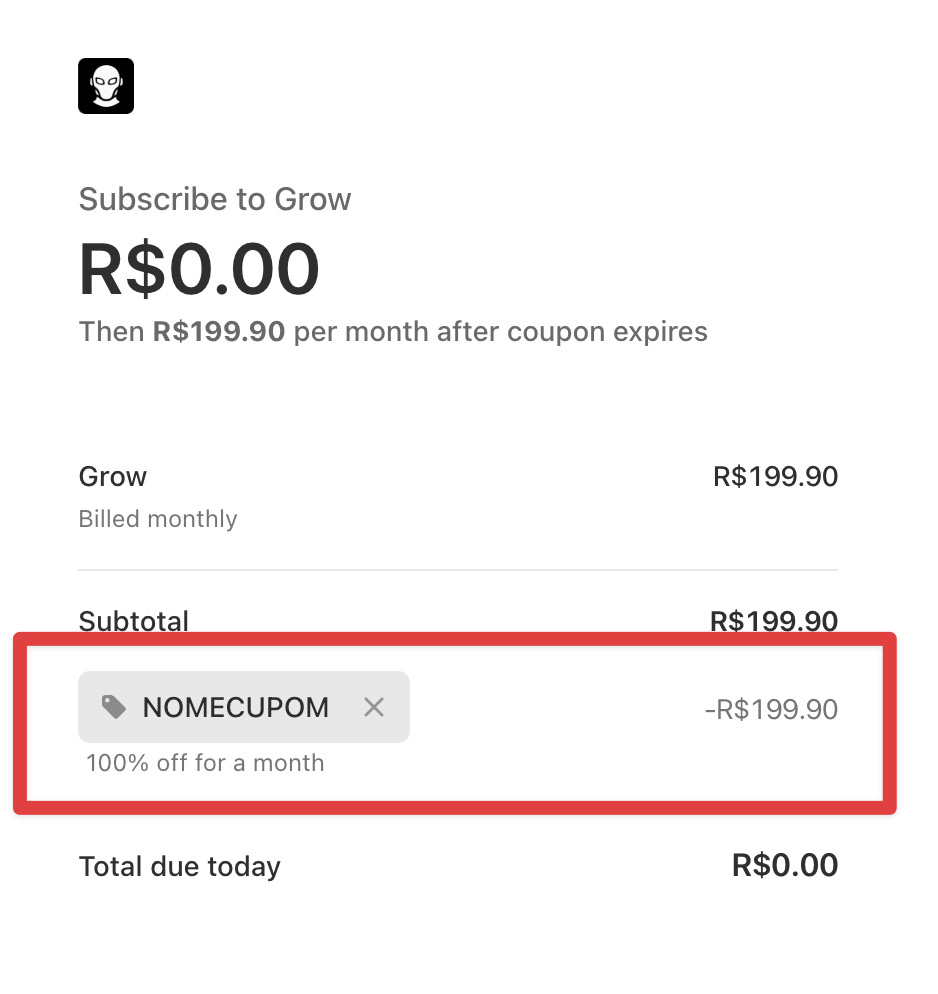Click the R$0.00 total due amount
Screen dimensions: 938x994
785,865
